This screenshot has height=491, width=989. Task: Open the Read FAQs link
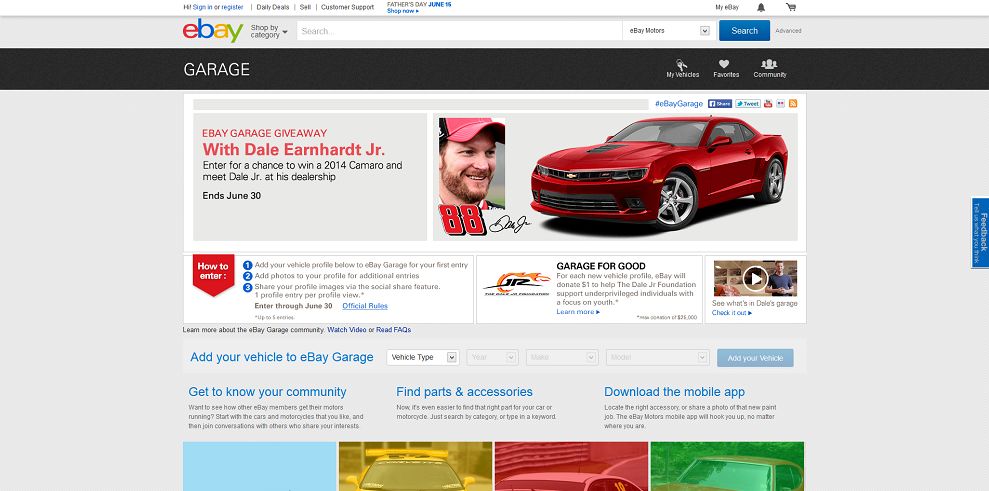point(394,330)
